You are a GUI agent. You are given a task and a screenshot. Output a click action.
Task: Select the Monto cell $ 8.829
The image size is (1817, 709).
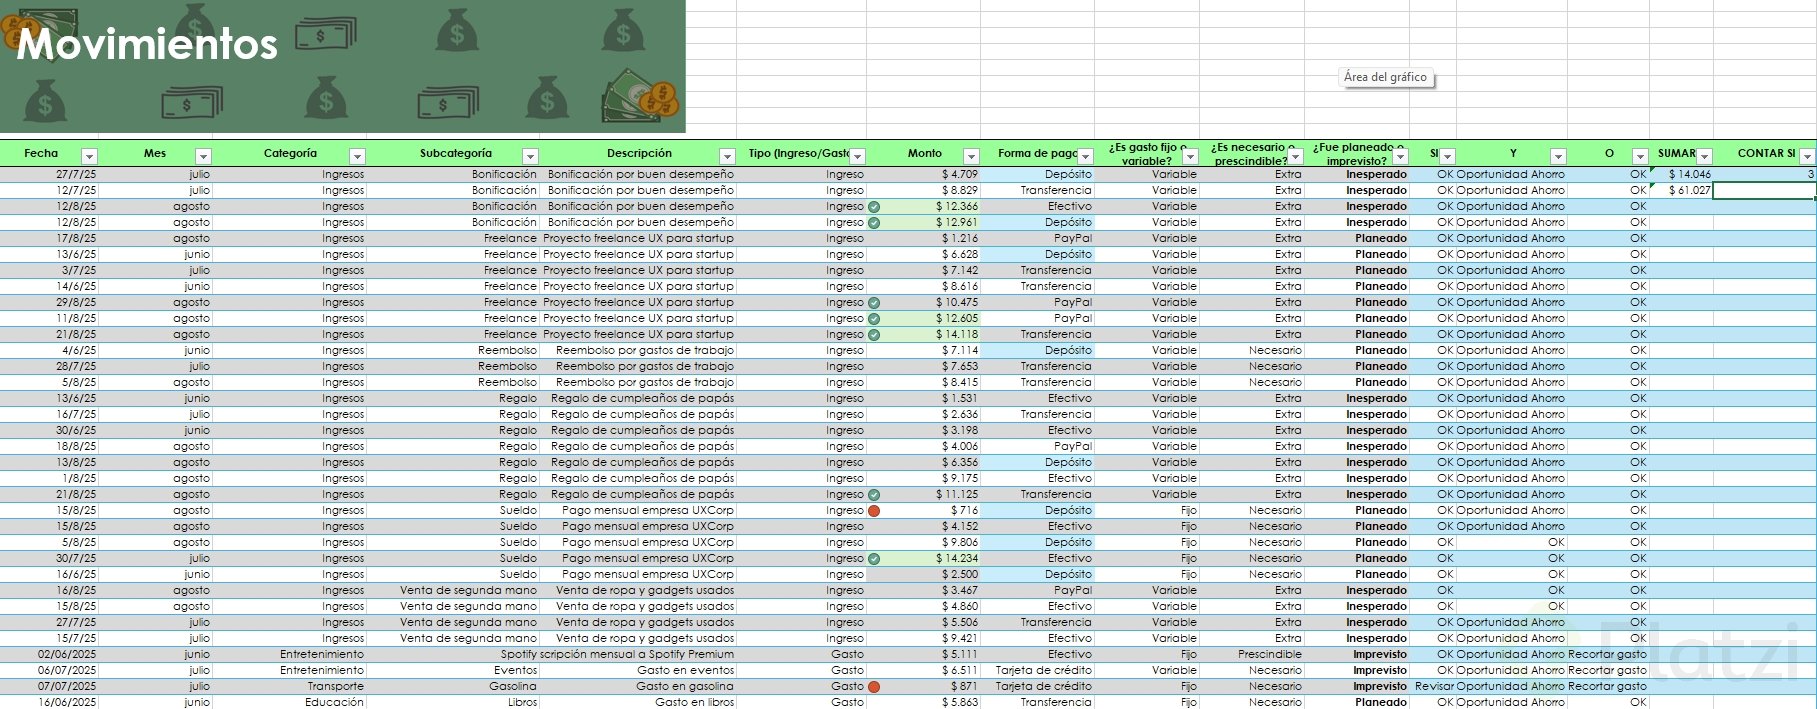pos(923,190)
